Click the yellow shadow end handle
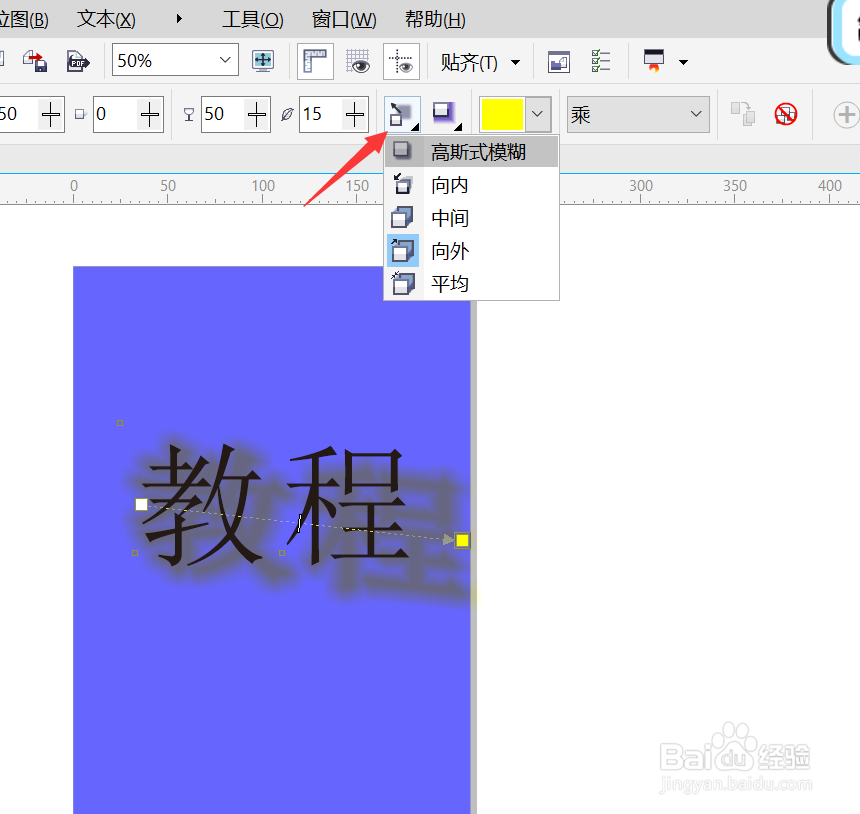The height and width of the screenshot is (814, 860). 462,540
